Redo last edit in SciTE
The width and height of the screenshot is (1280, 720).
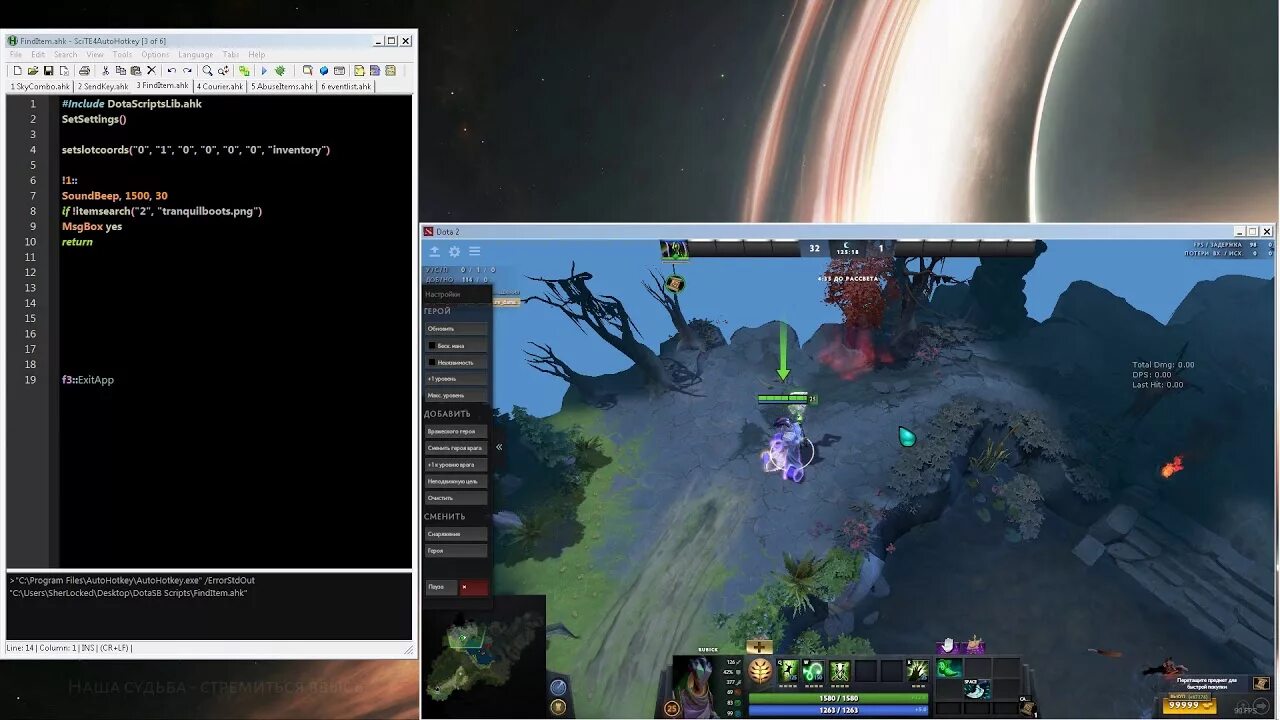click(187, 71)
